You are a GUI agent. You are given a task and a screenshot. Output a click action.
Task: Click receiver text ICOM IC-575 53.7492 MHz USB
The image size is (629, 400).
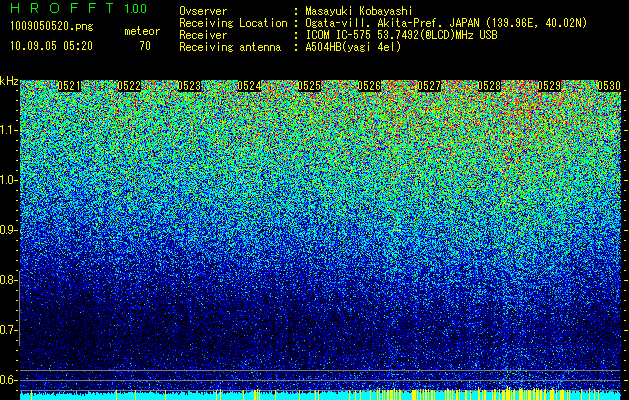click(402, 35)
